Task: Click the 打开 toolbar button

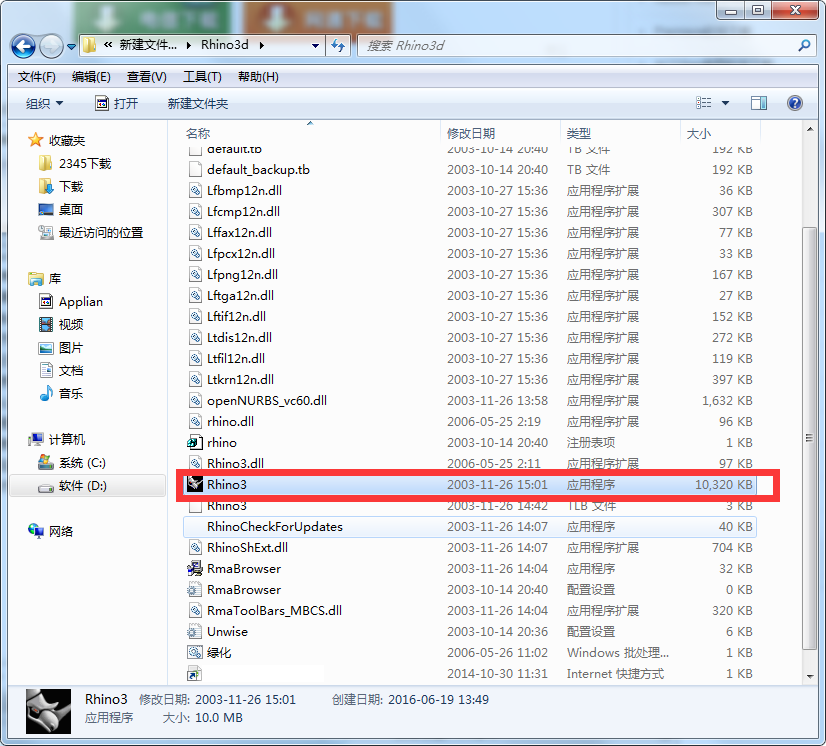Action: click(116, 103)
